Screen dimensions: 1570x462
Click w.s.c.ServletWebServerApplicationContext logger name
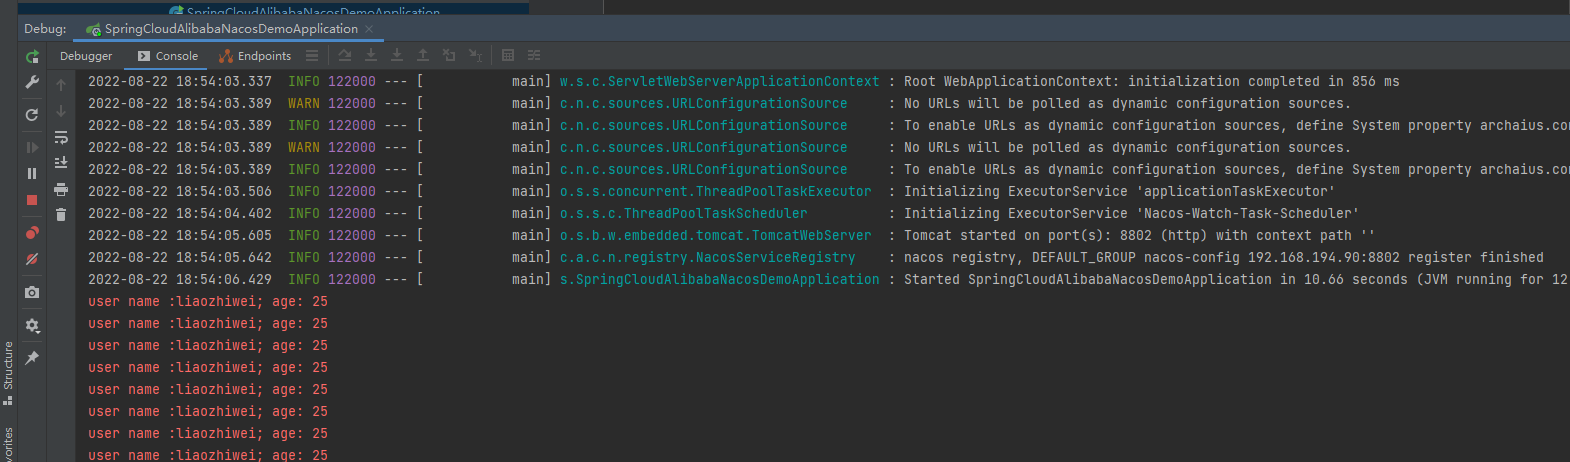pos(719,81)
